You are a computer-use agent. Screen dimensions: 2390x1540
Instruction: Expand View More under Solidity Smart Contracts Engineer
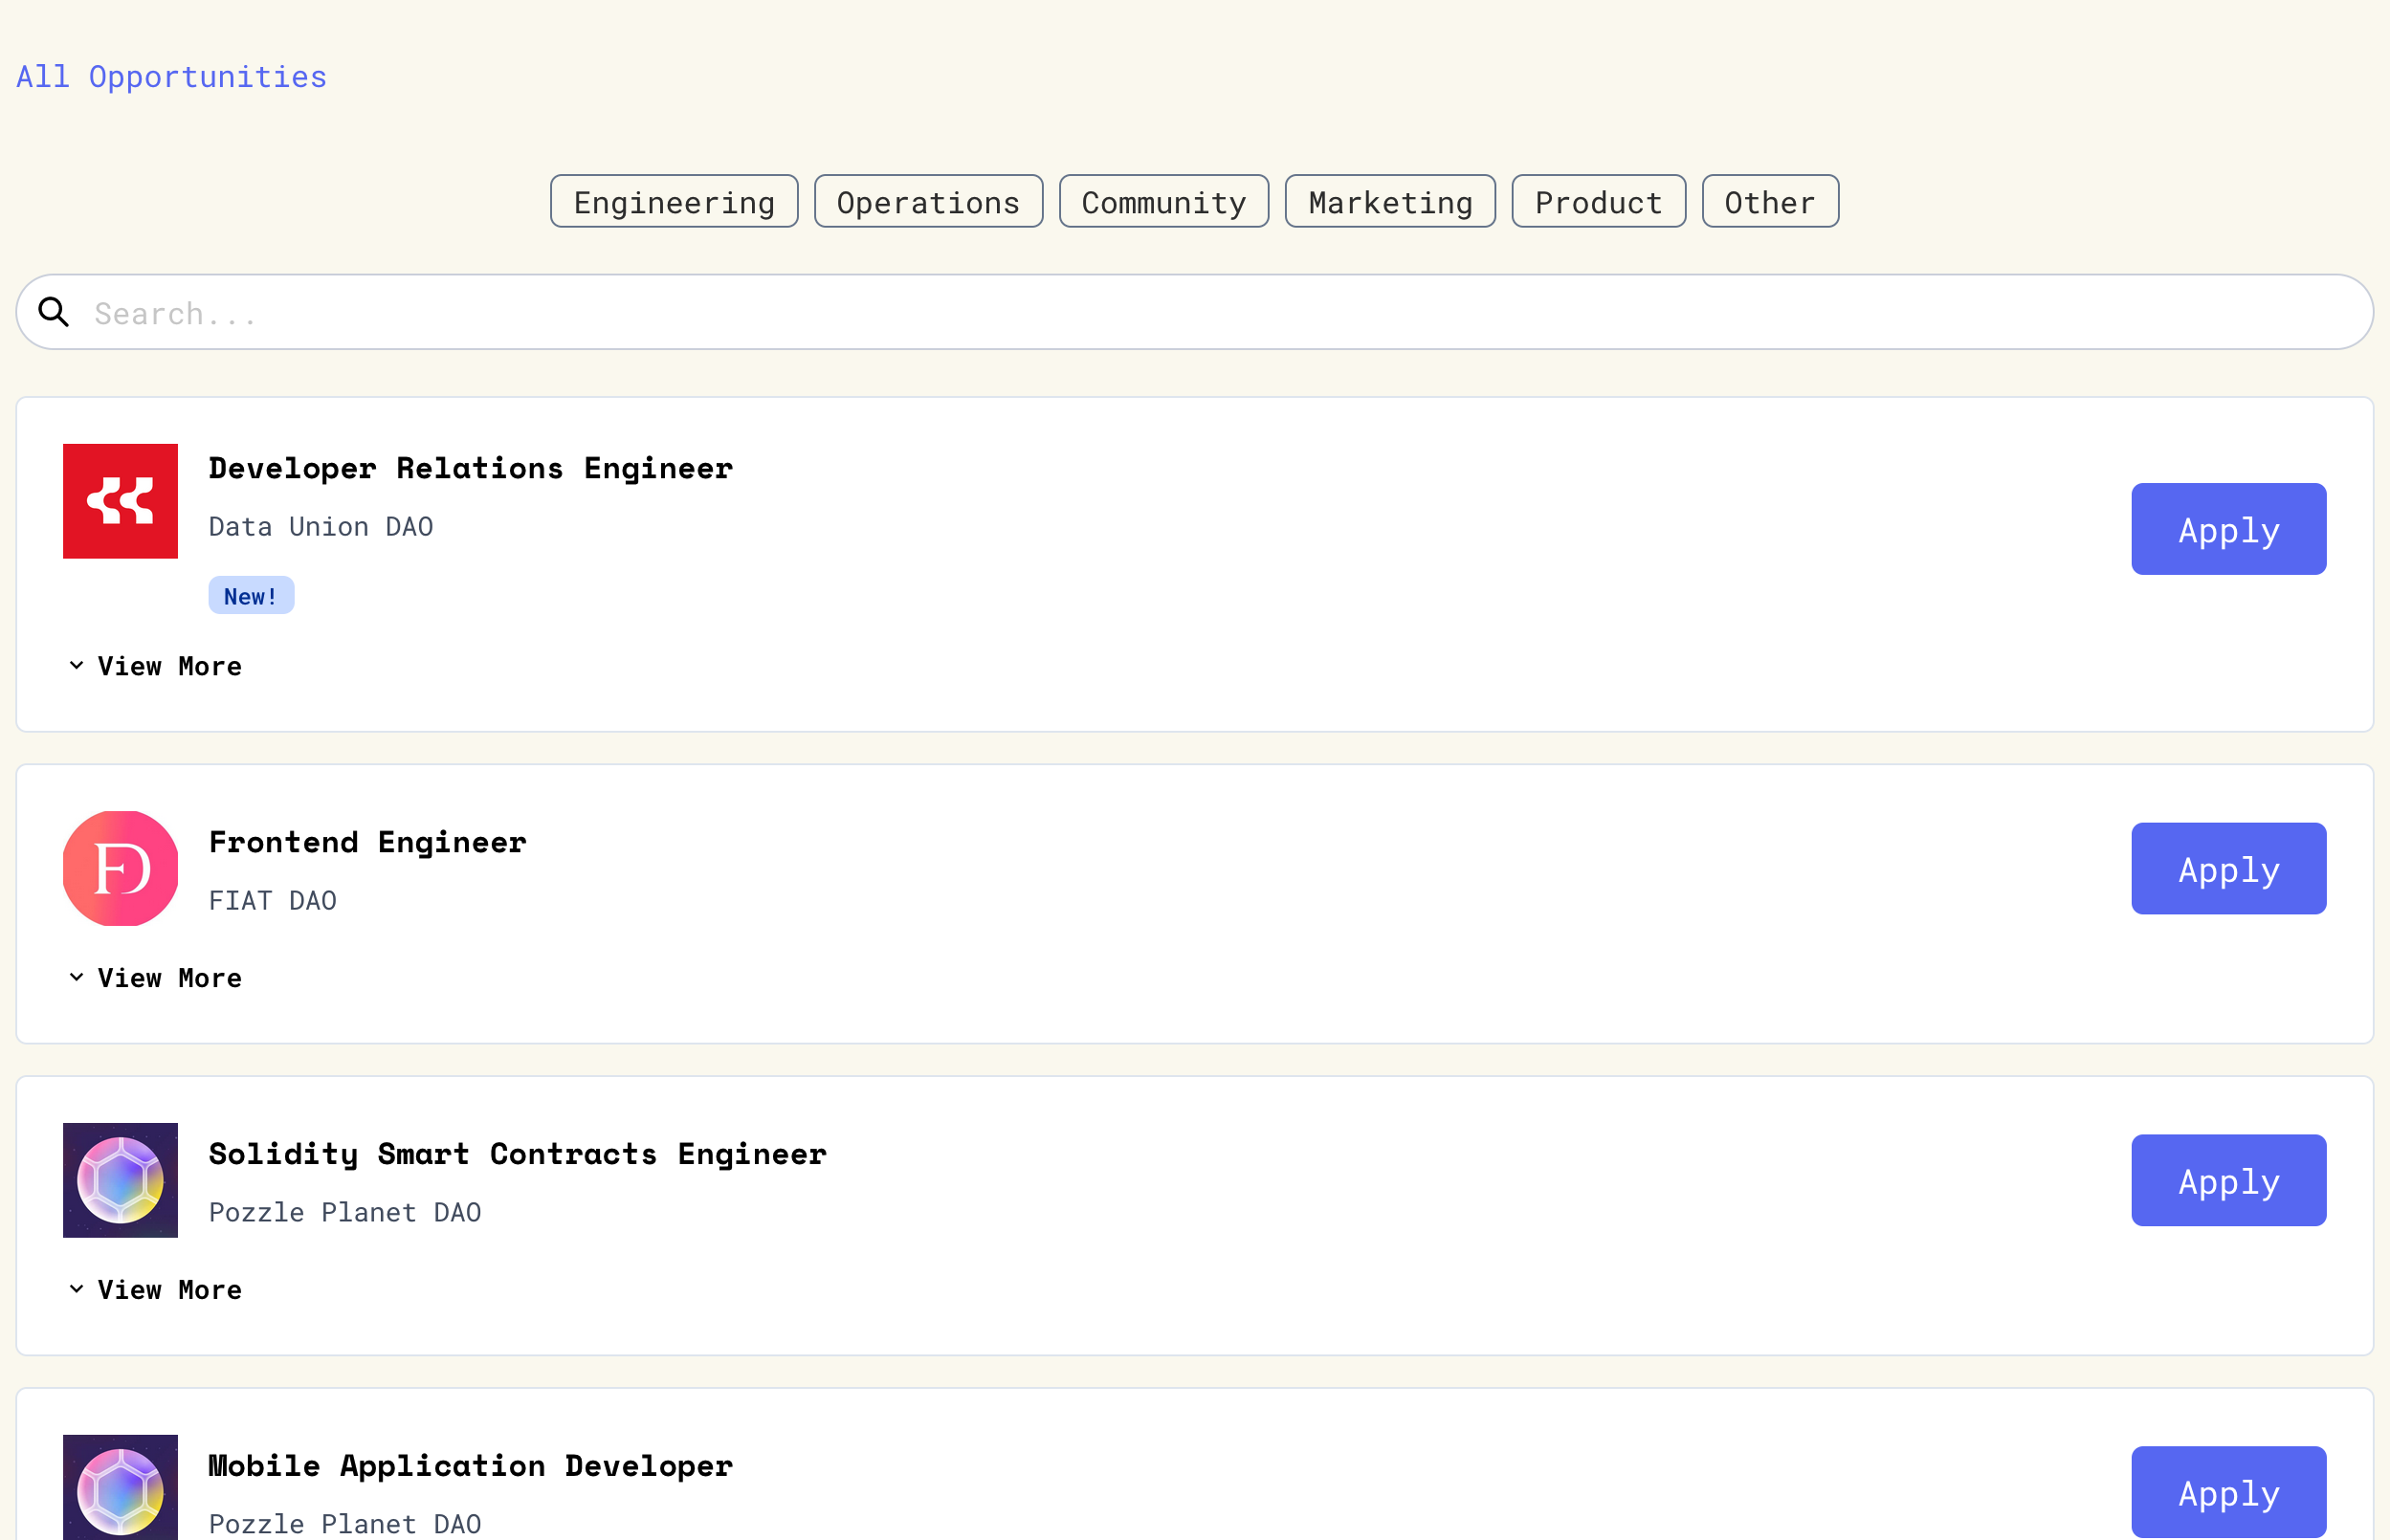pos(156,1290)
